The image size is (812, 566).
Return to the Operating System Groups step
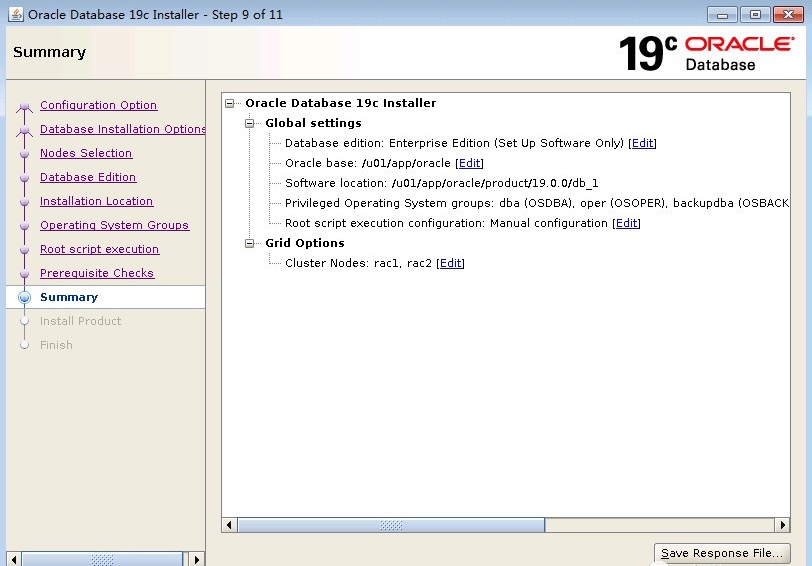[x=114, y=225]
